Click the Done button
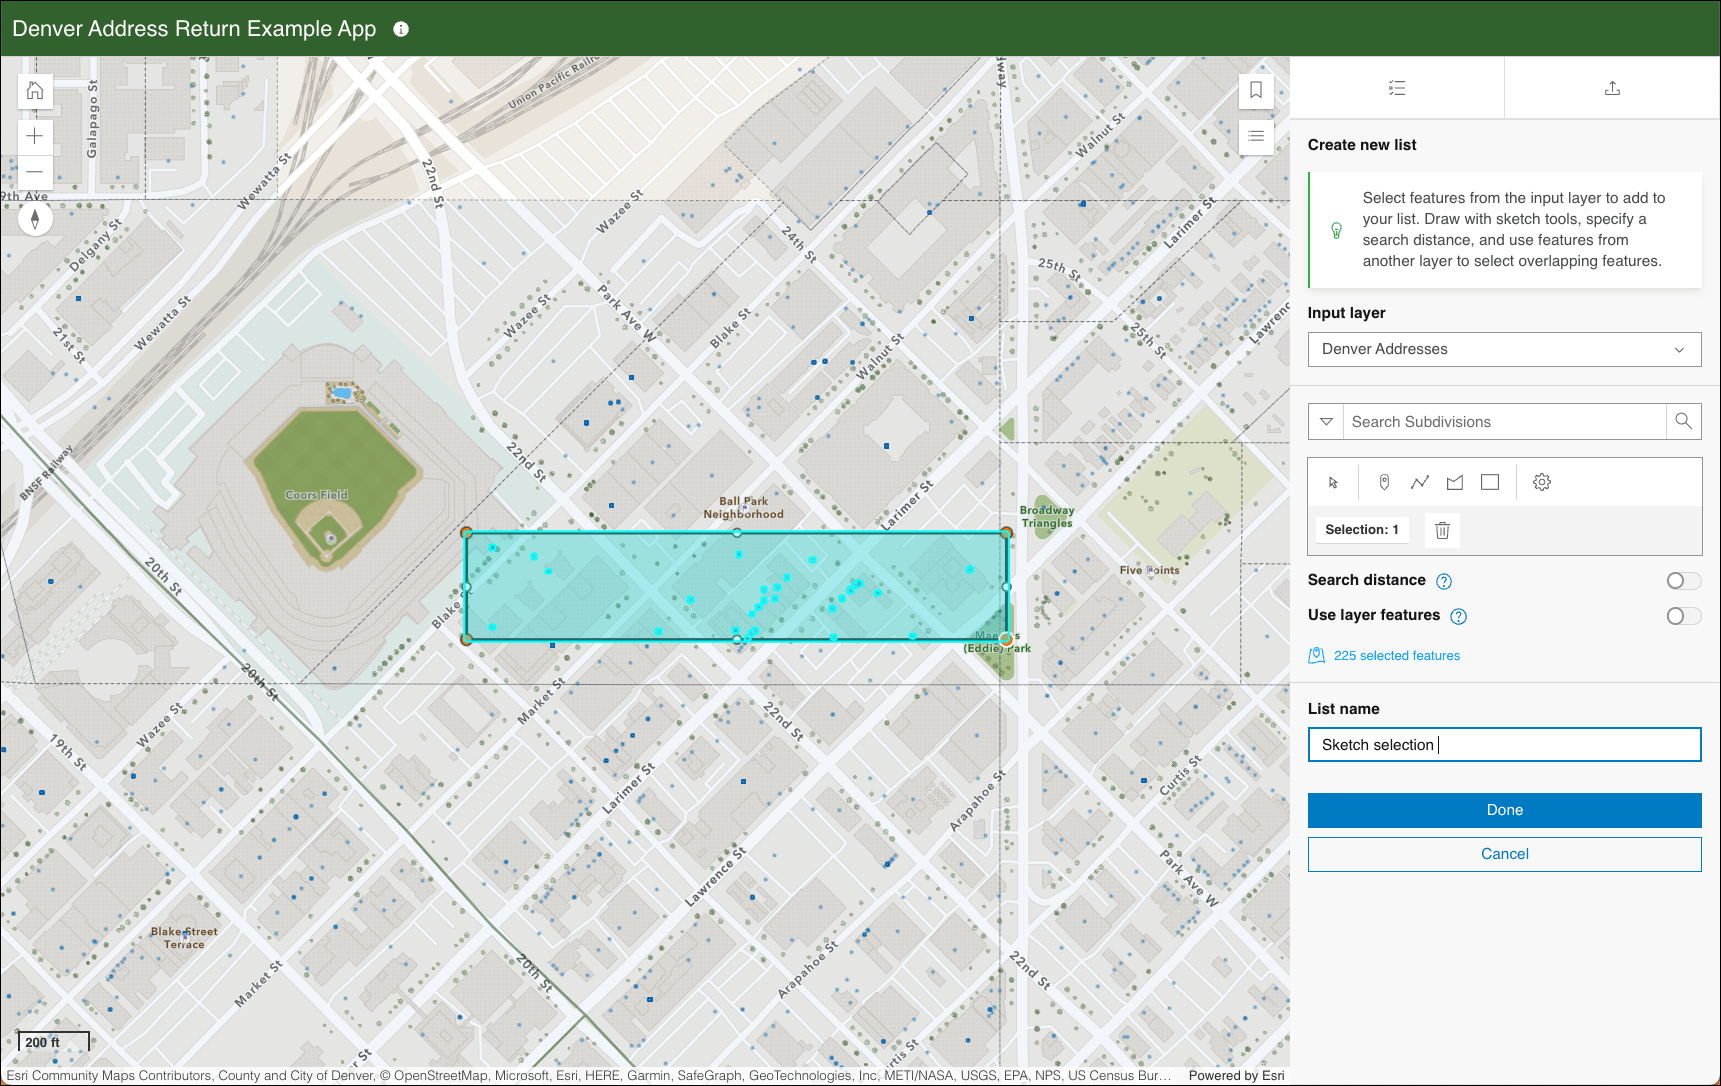 (x=1504, y=810)
